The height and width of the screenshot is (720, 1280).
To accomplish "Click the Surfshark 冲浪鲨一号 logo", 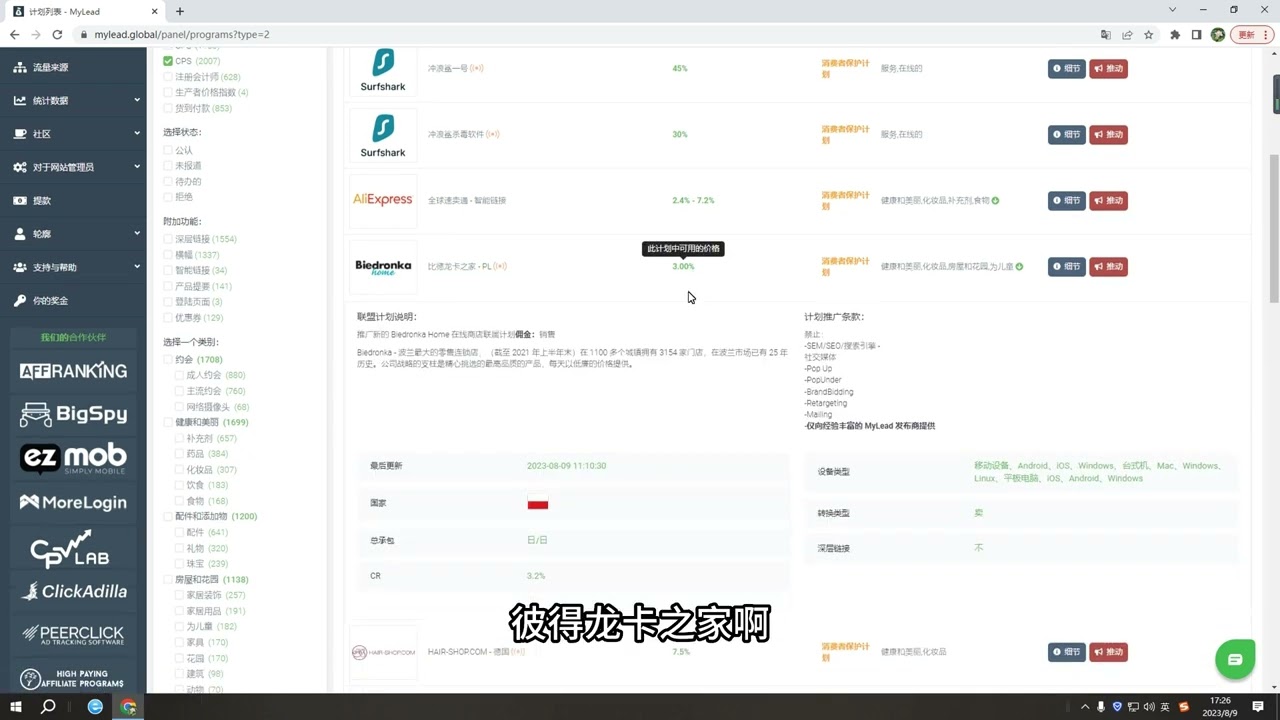I will tap(383, 70).
